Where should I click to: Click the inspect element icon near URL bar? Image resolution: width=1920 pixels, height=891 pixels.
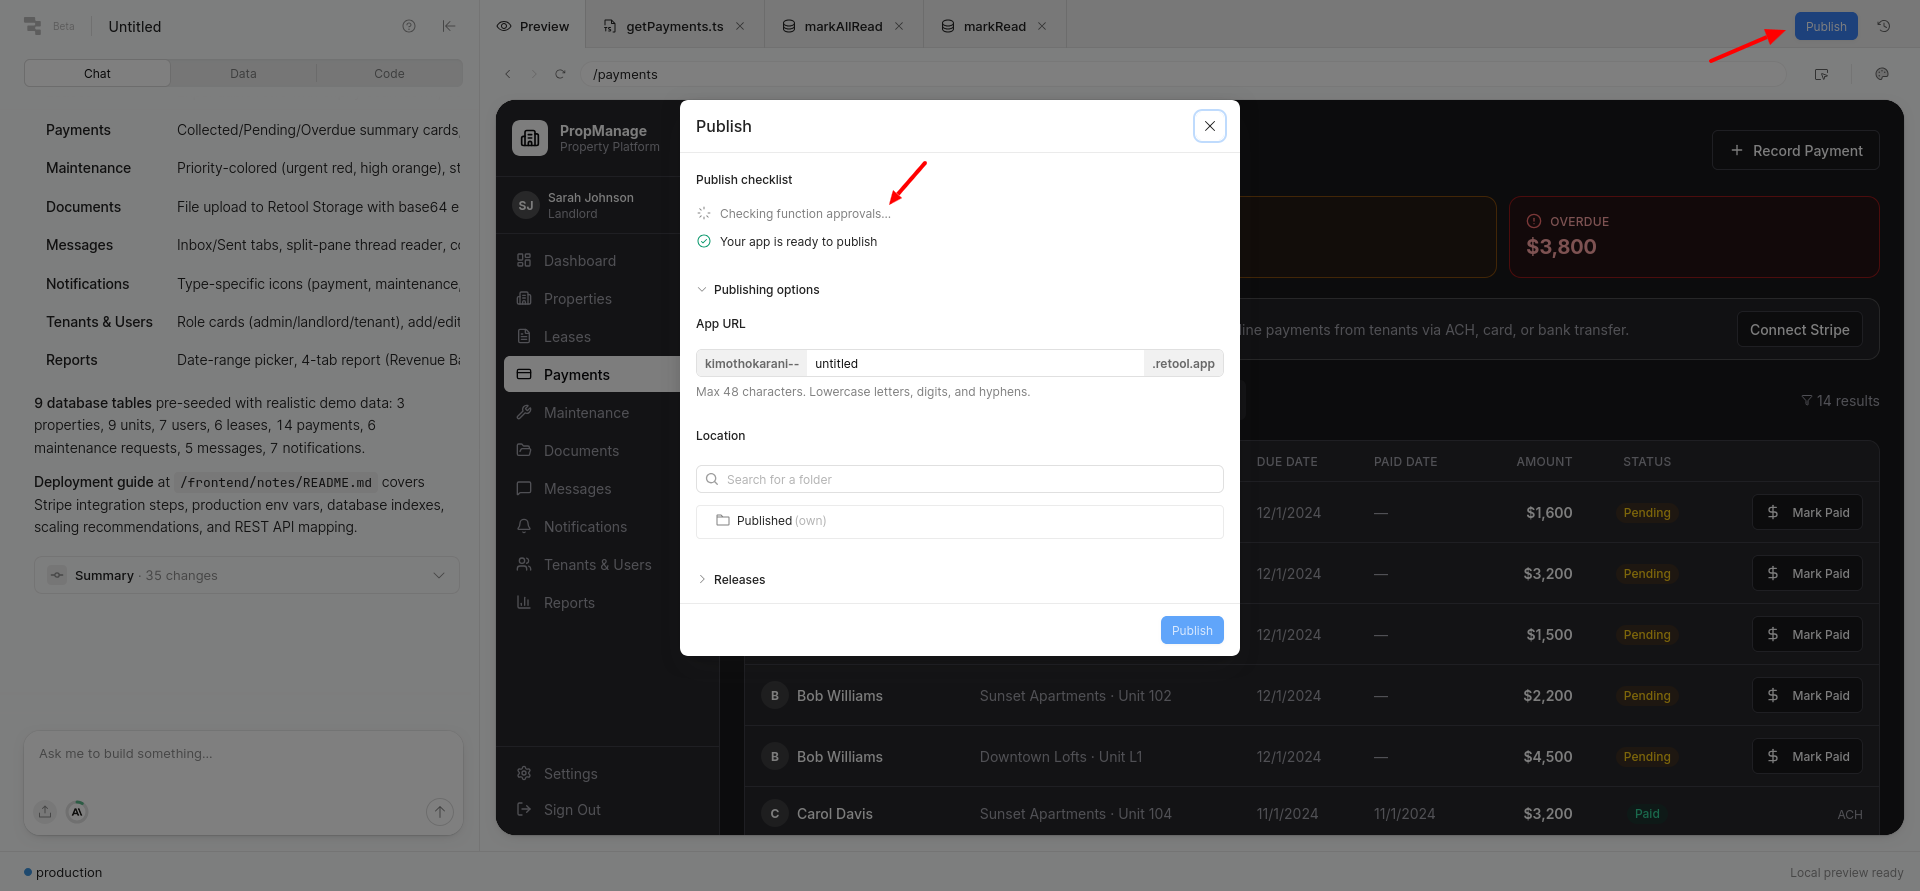[1821, 74]
